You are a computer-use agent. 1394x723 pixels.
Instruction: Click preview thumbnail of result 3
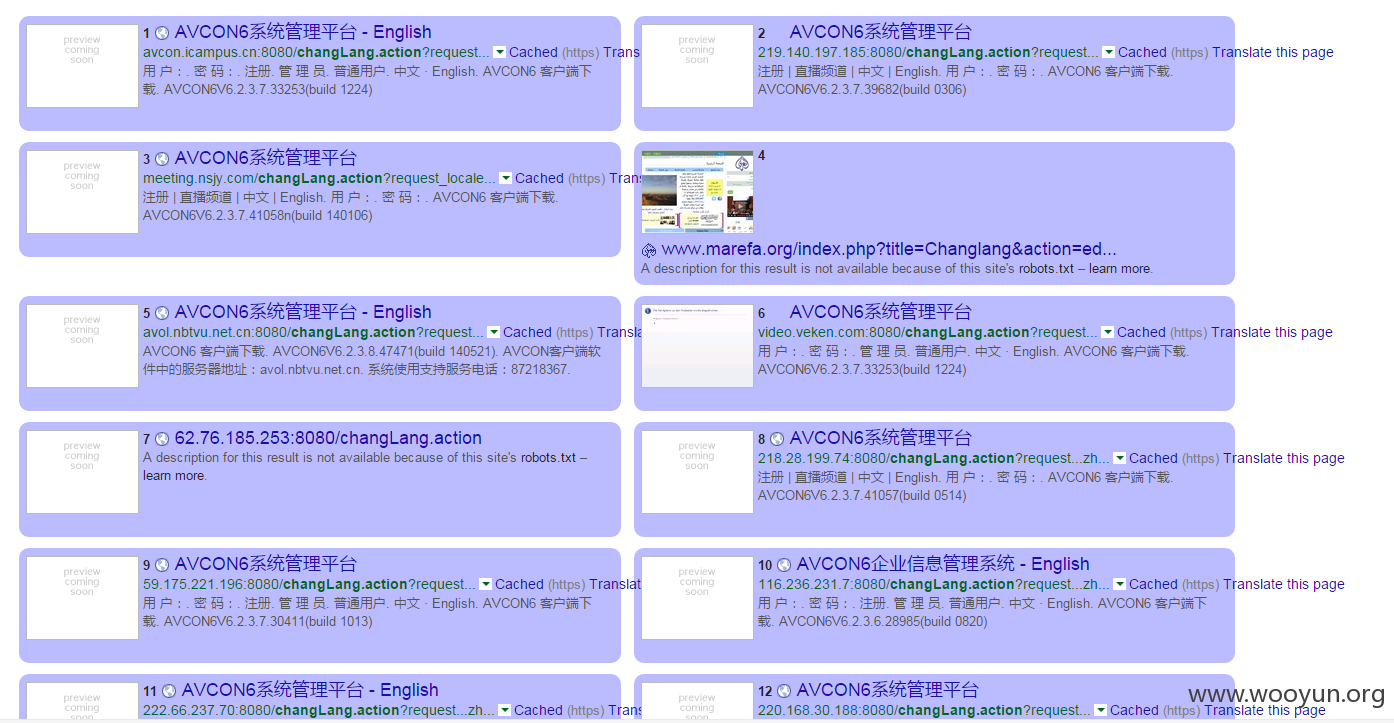(82, 192)
